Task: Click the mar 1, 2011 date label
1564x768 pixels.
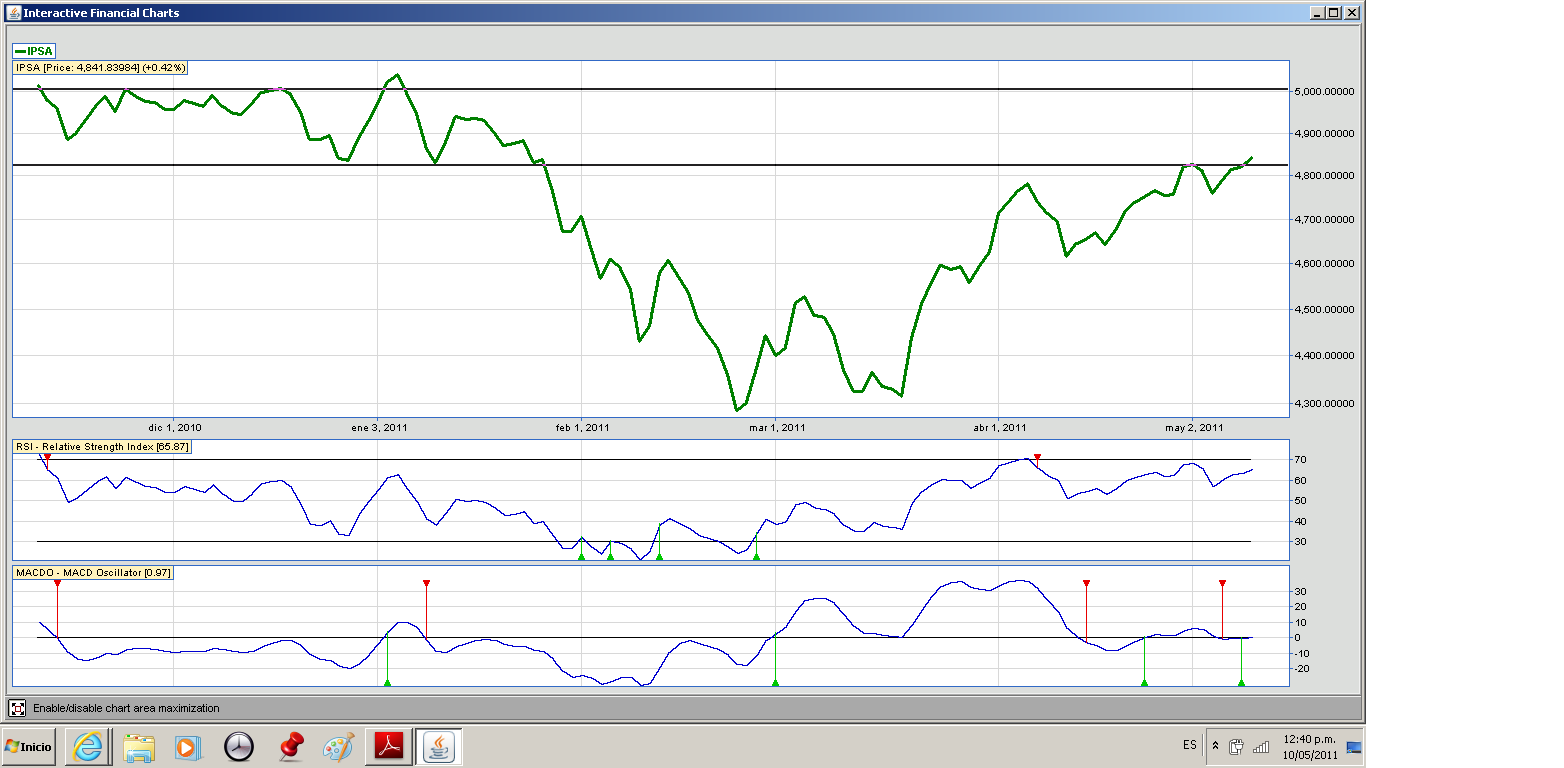Action: click(776, 428)
